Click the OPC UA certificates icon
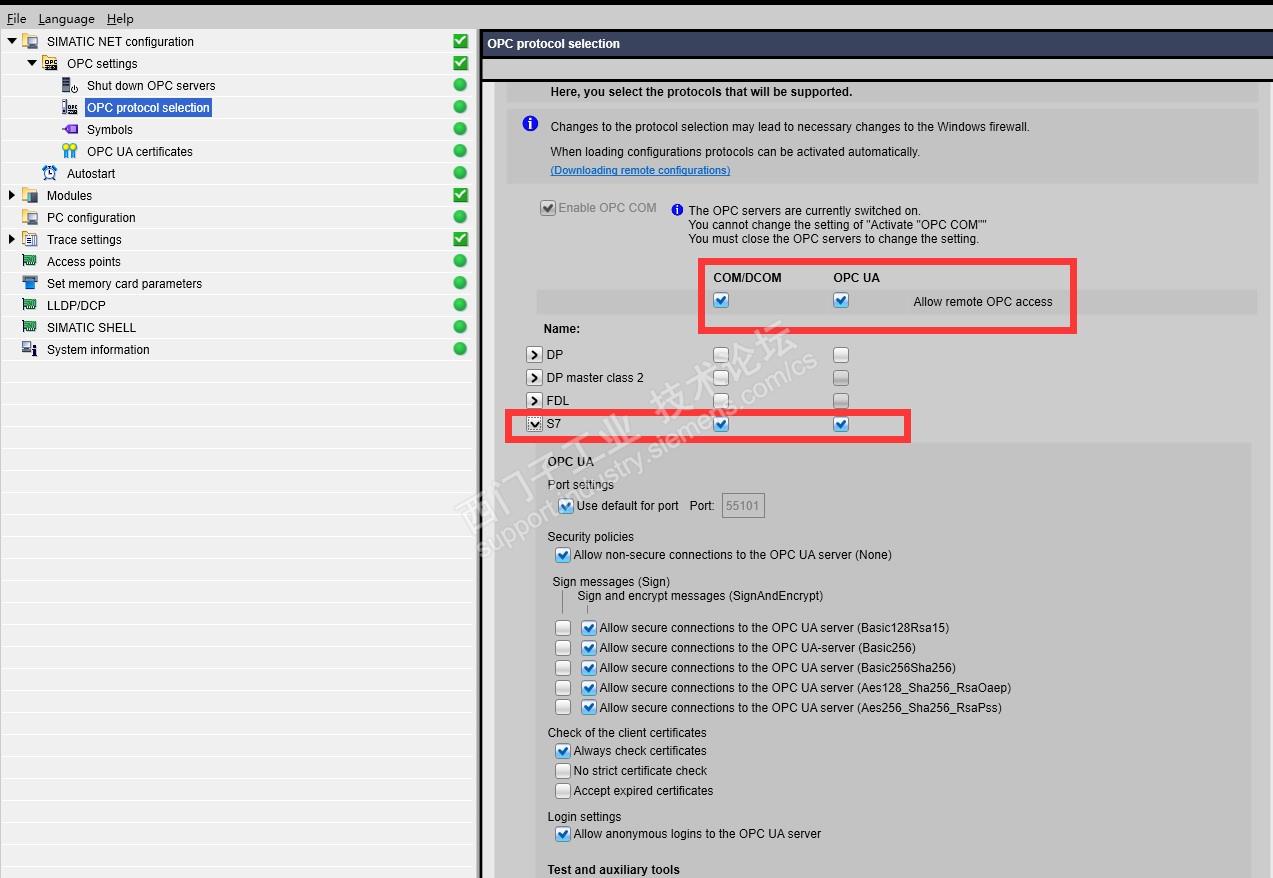Screen dimensions: 1273x878 pos(70,151)
